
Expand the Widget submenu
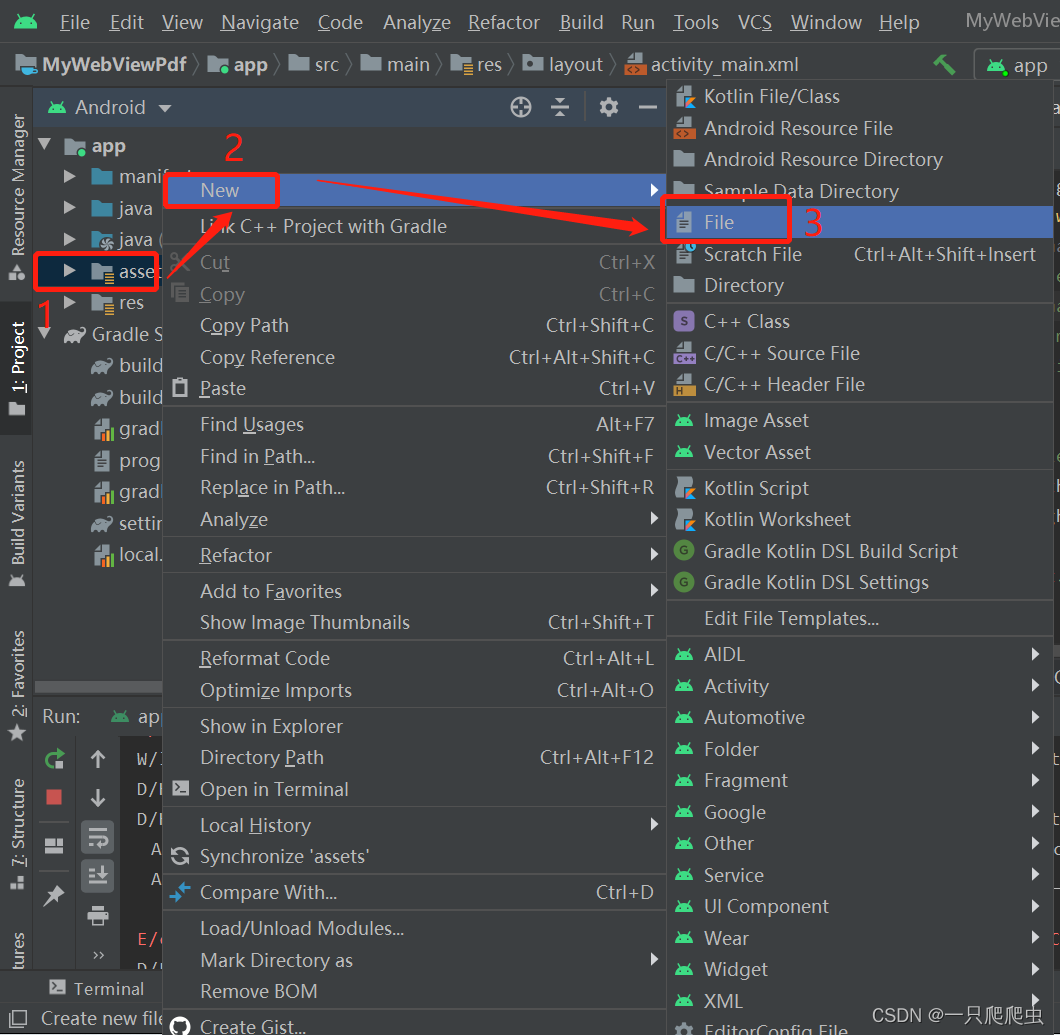click(x=859, y=969)
